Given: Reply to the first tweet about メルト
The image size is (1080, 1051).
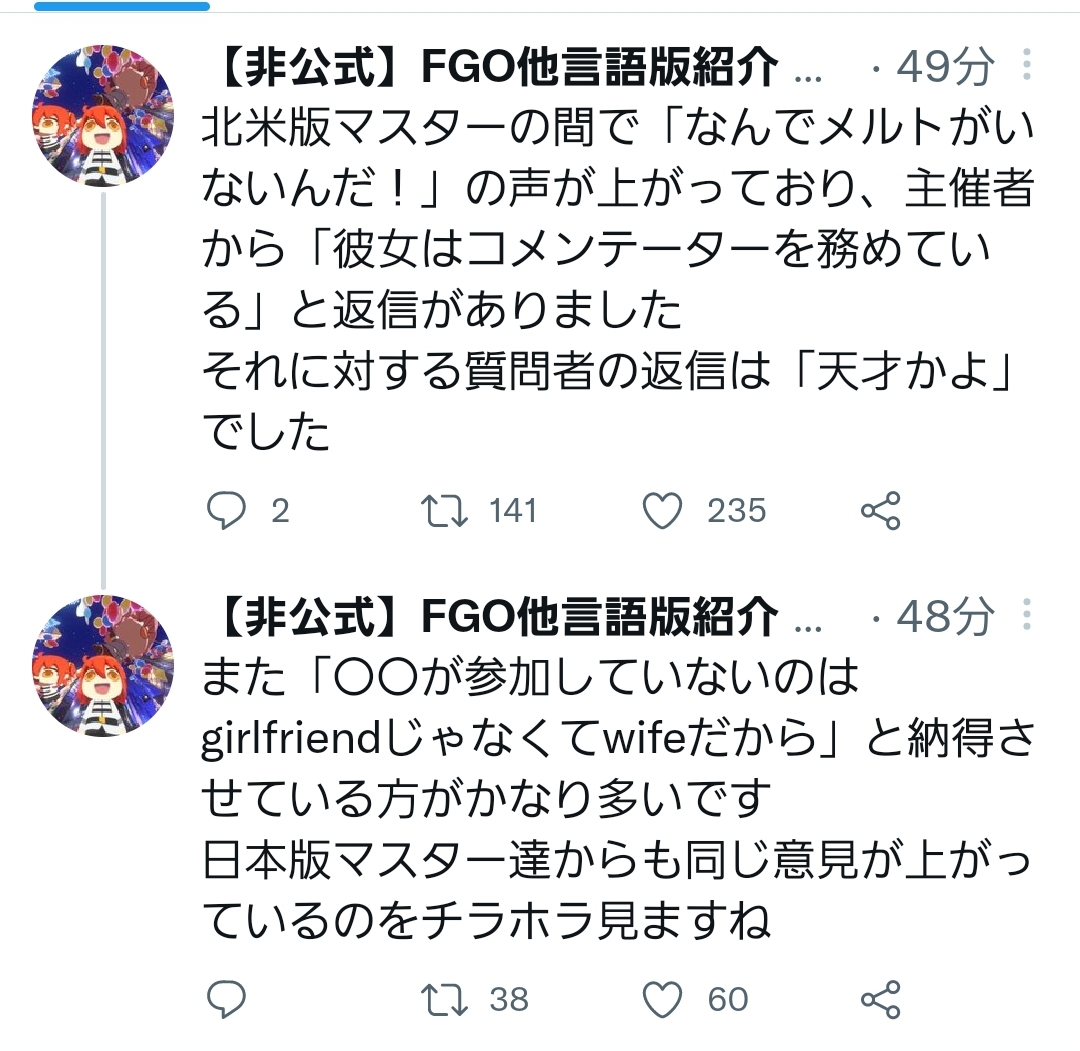Looking at the screenshot, I should point(226,511).
